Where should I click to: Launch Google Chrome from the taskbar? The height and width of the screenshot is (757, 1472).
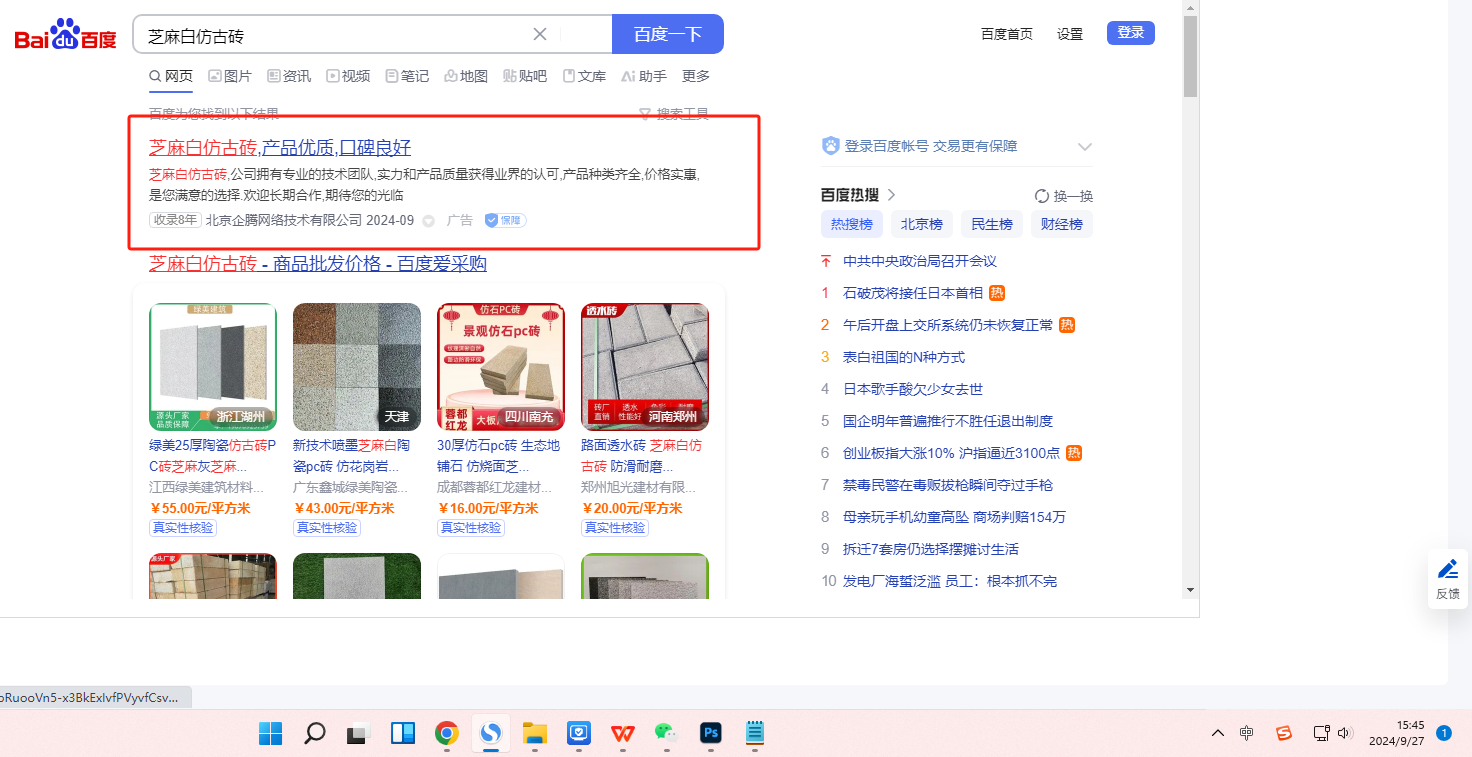coord(447,733)
